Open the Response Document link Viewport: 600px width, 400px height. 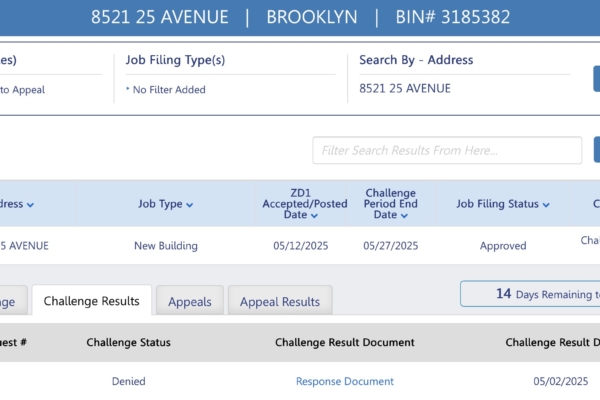[345, 381]
